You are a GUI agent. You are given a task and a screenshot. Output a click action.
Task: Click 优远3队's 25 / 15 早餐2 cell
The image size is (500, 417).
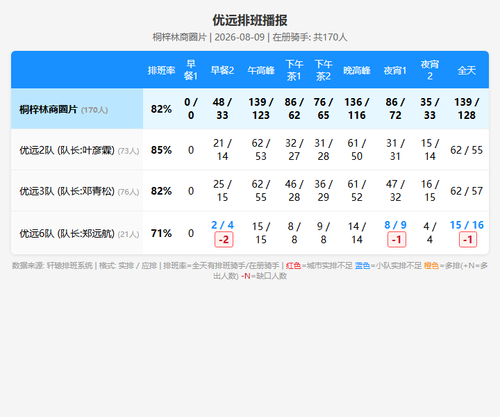click(x=222, y=191)
